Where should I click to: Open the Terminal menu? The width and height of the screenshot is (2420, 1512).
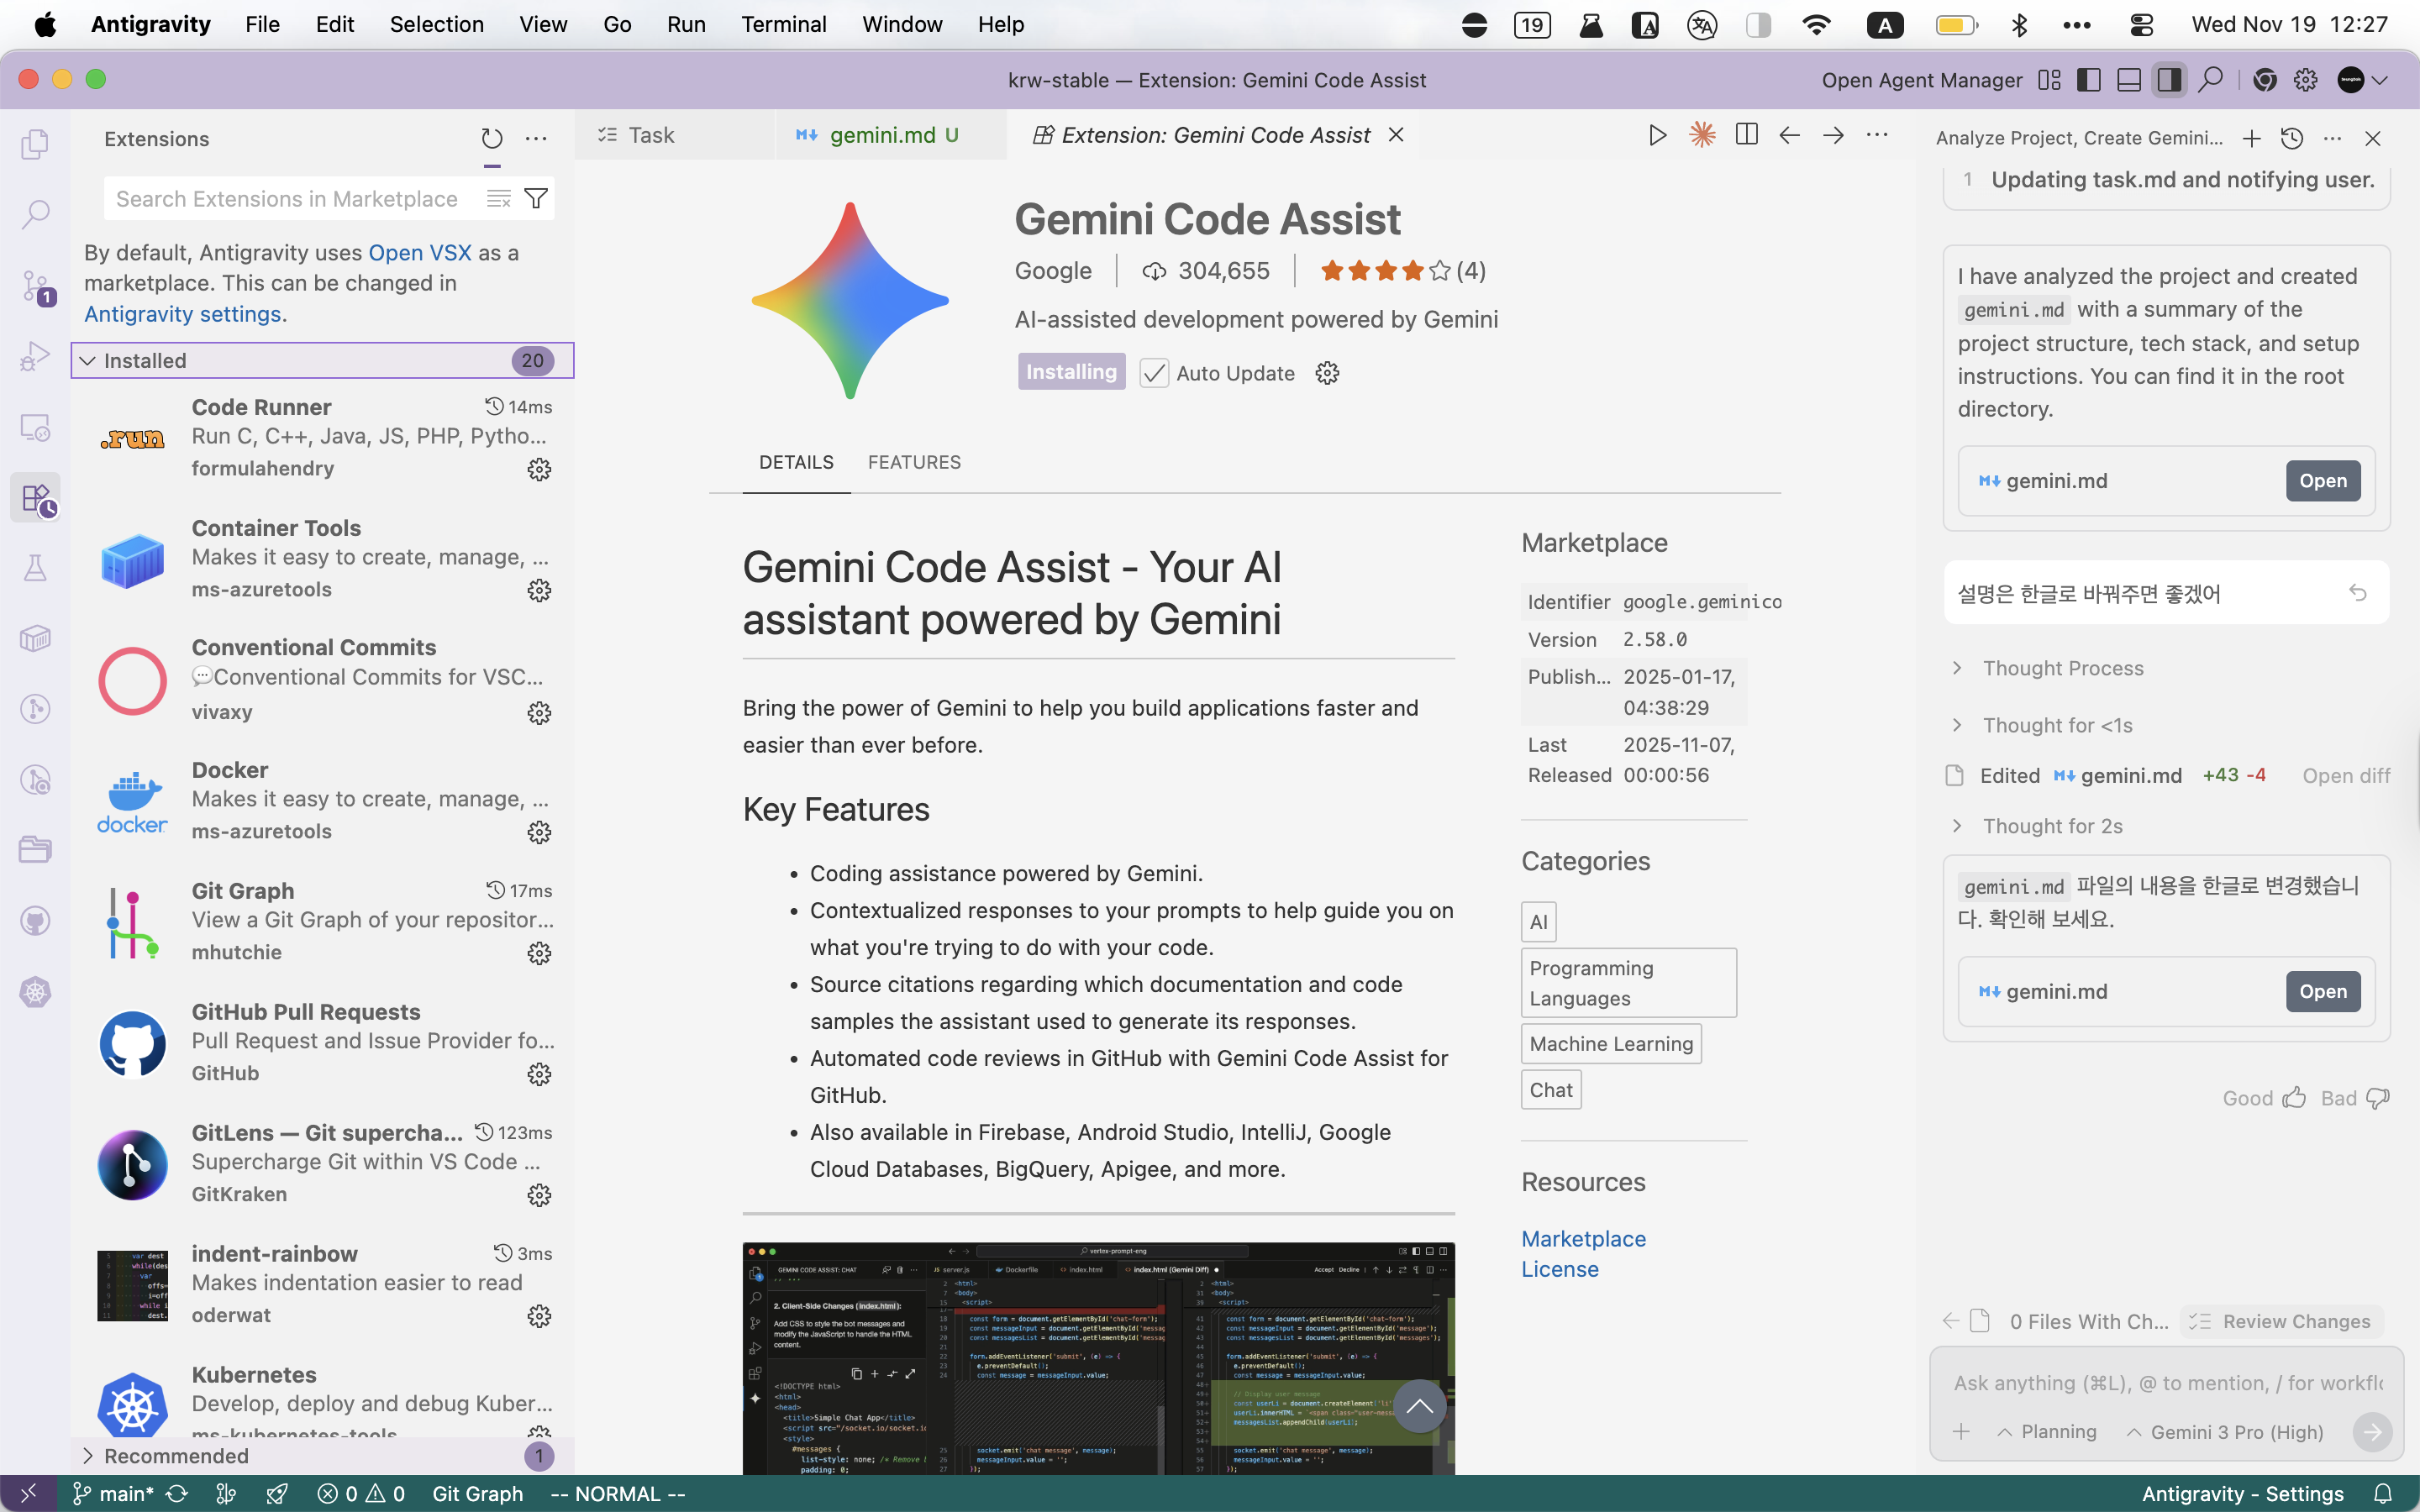(x=783, y=24)
